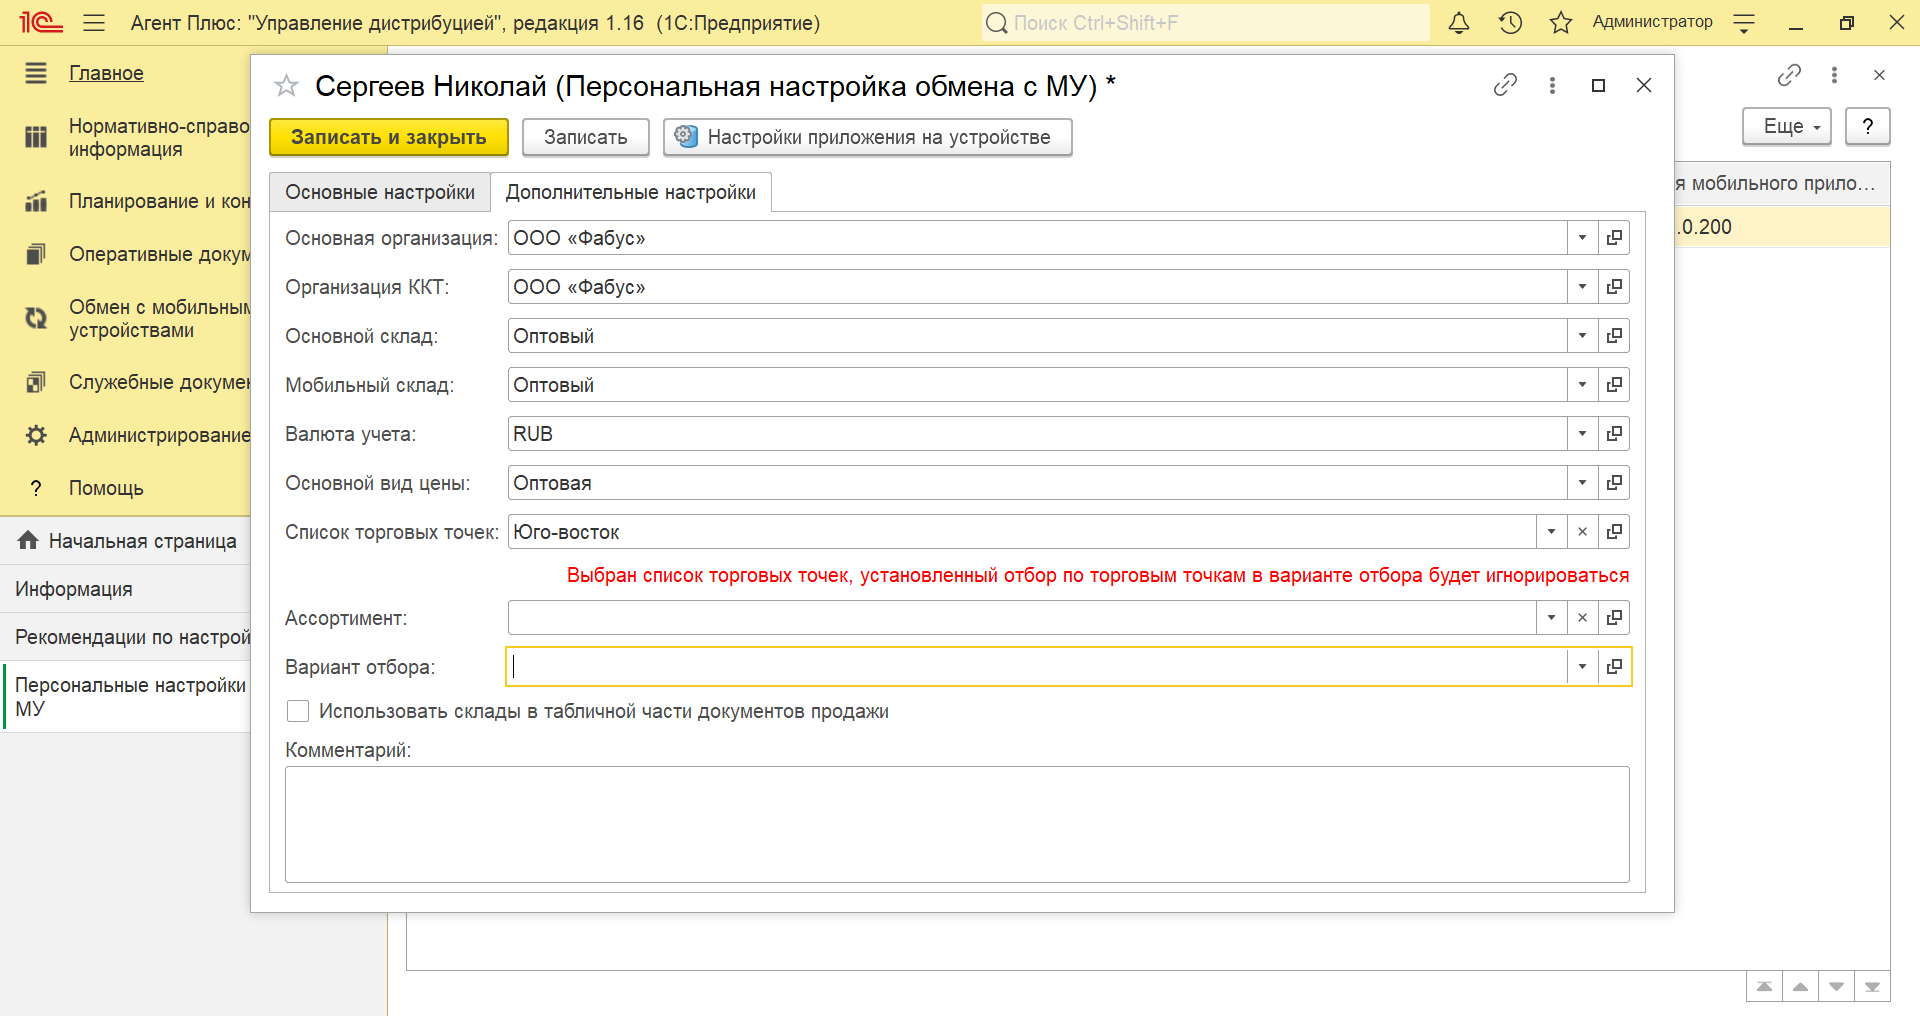1920x1016 pixels.
Task: Move down one row arrow icon
Action: [x=1836, y=987]
